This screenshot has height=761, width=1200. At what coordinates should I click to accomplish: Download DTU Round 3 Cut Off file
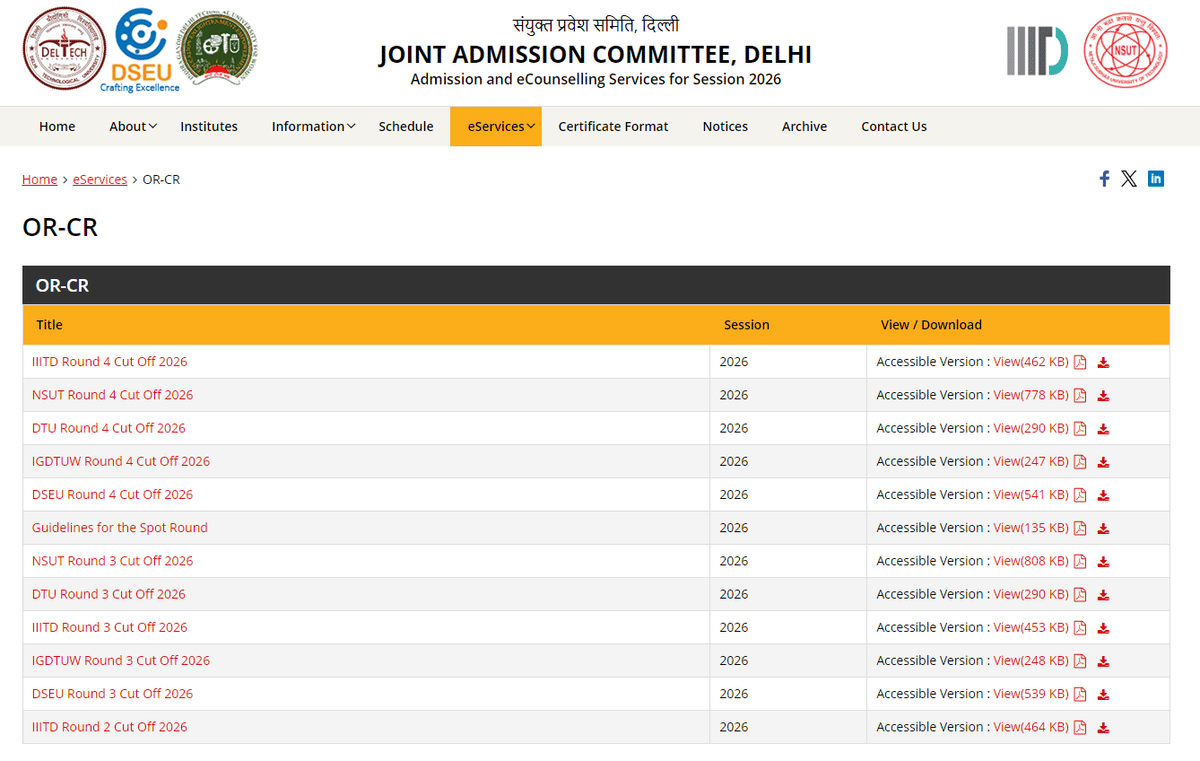coord(1104,594)
